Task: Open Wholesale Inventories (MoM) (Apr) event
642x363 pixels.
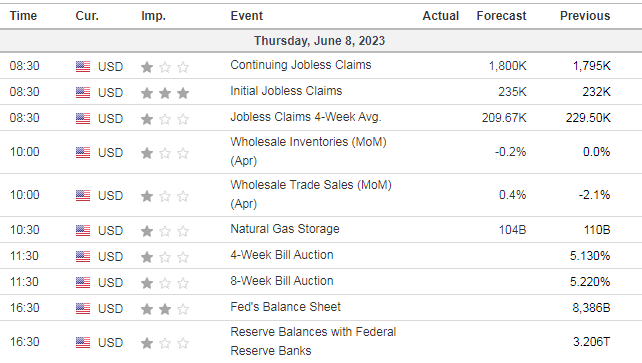Action: pyautogui.click(x=308, y=151)
